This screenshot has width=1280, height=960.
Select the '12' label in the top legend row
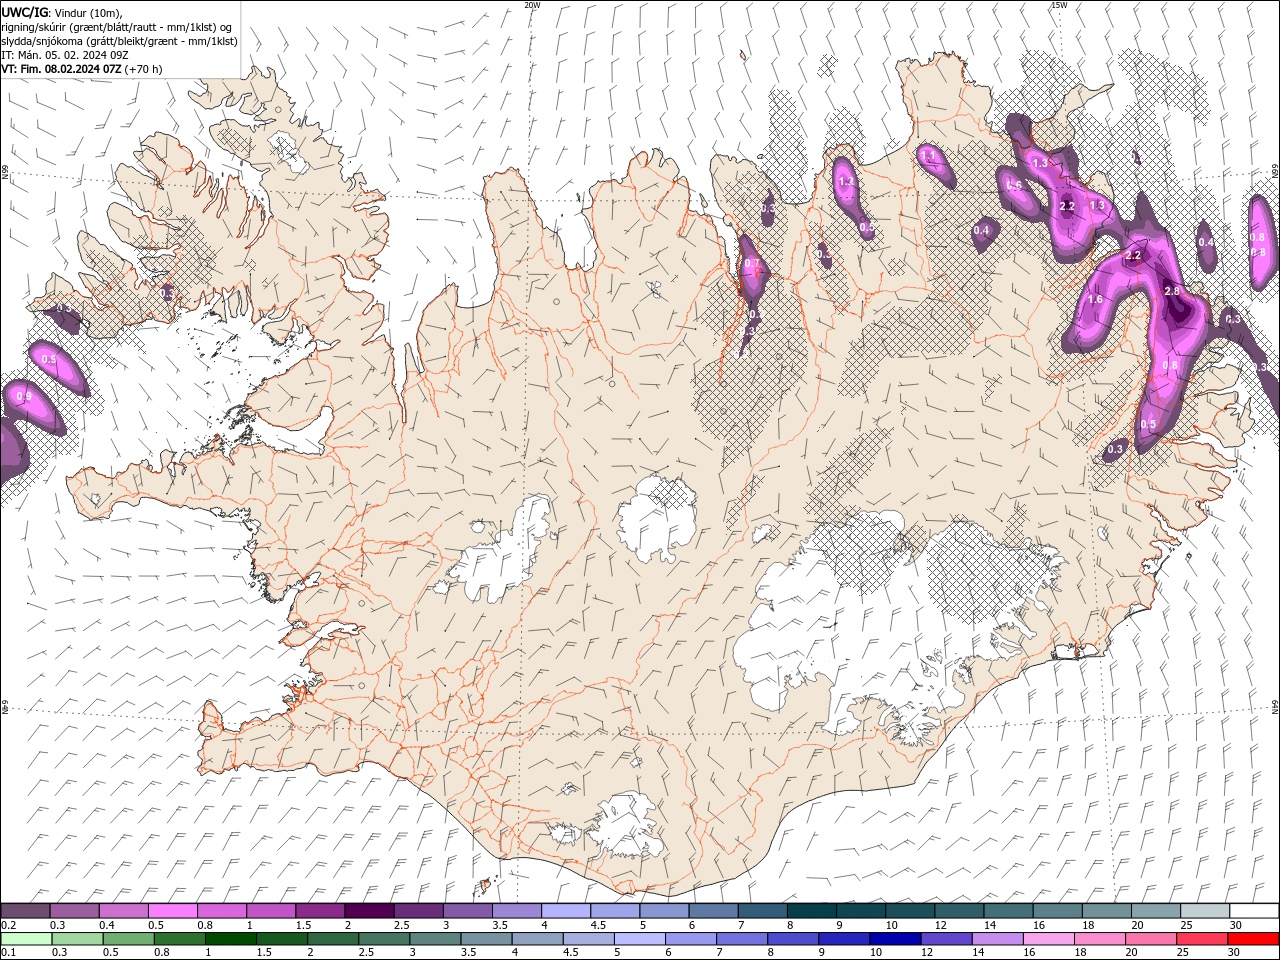coord(941,925)
